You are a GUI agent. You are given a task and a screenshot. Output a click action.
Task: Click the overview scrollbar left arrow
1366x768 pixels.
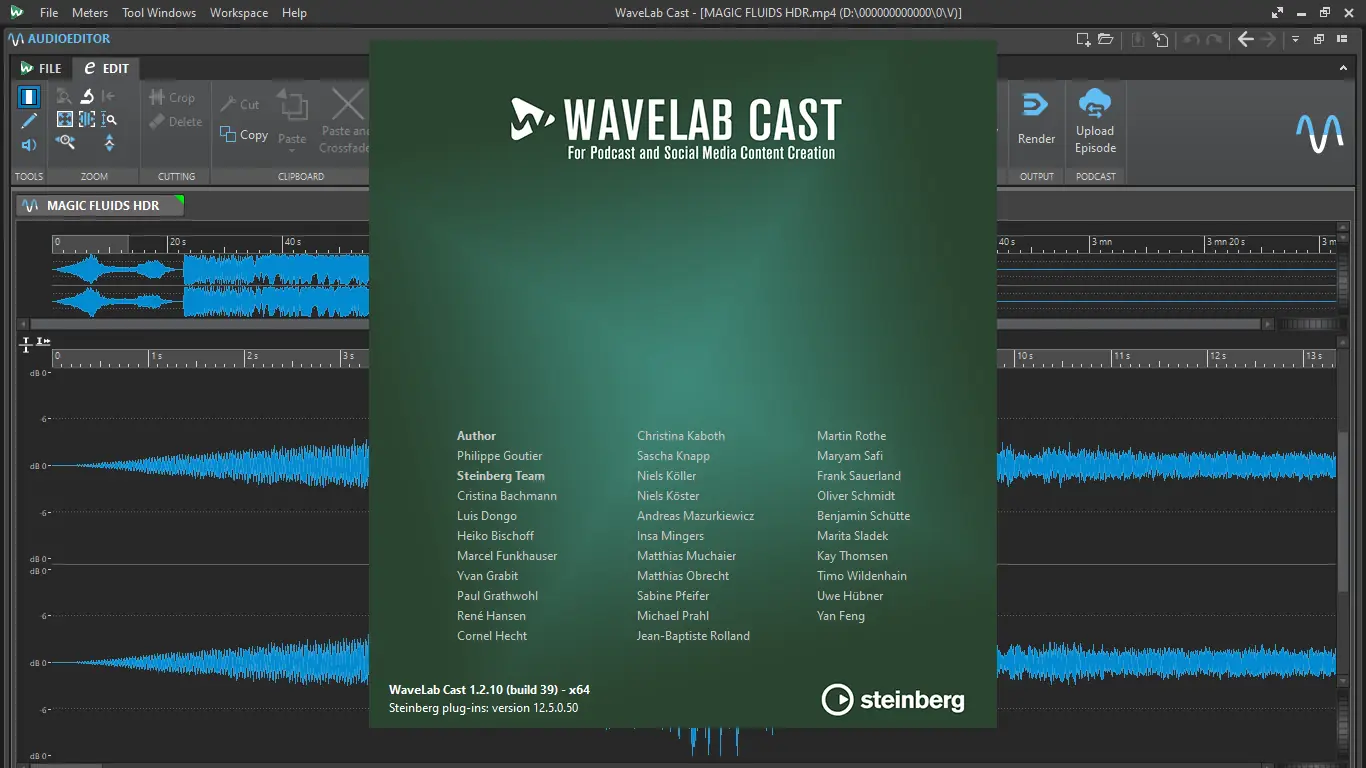[23, 324]
